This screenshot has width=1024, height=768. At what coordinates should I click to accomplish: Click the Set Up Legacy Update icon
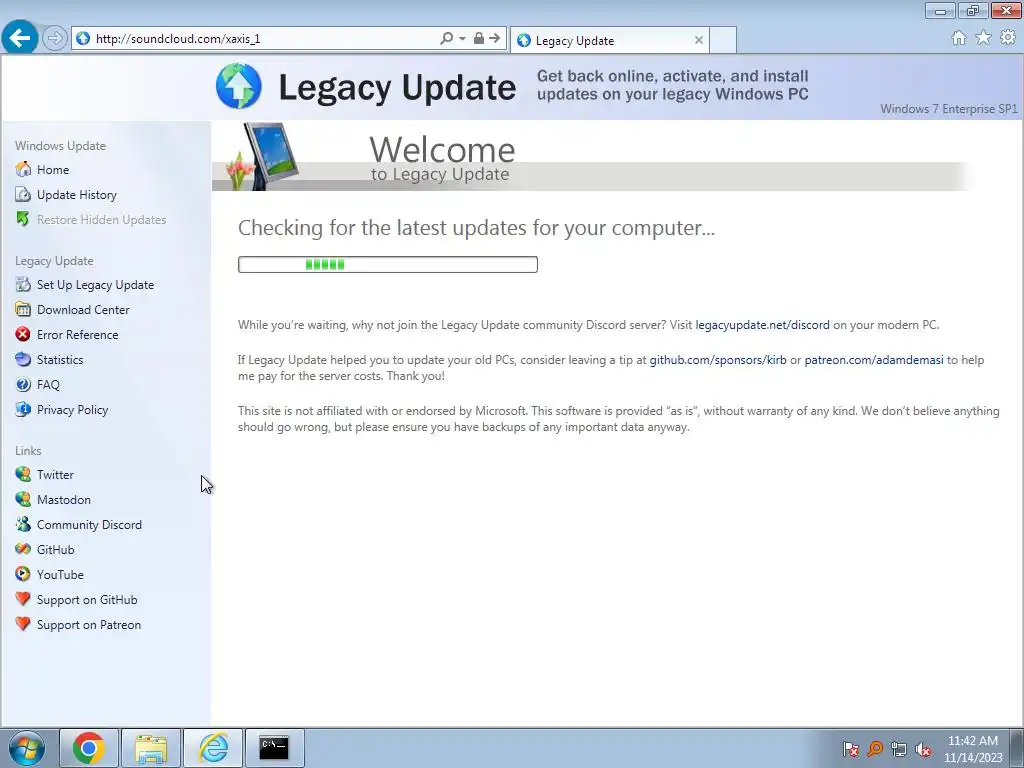23,285
